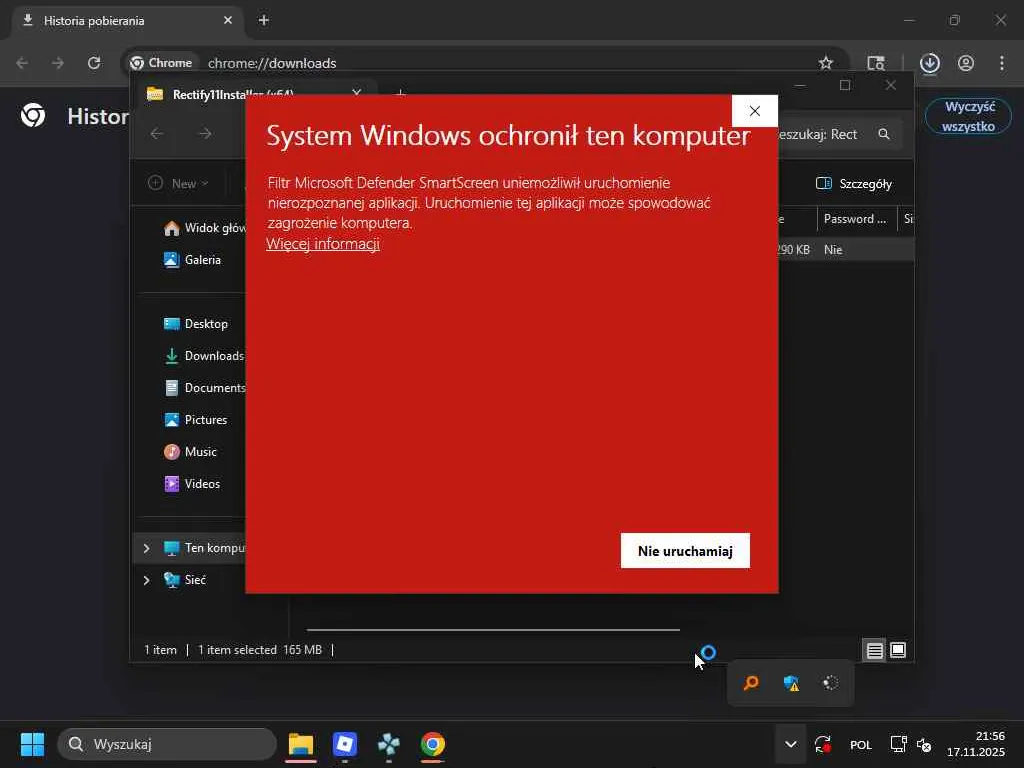Toggle the "Szczegóły" details pane

tap(854, 184)
